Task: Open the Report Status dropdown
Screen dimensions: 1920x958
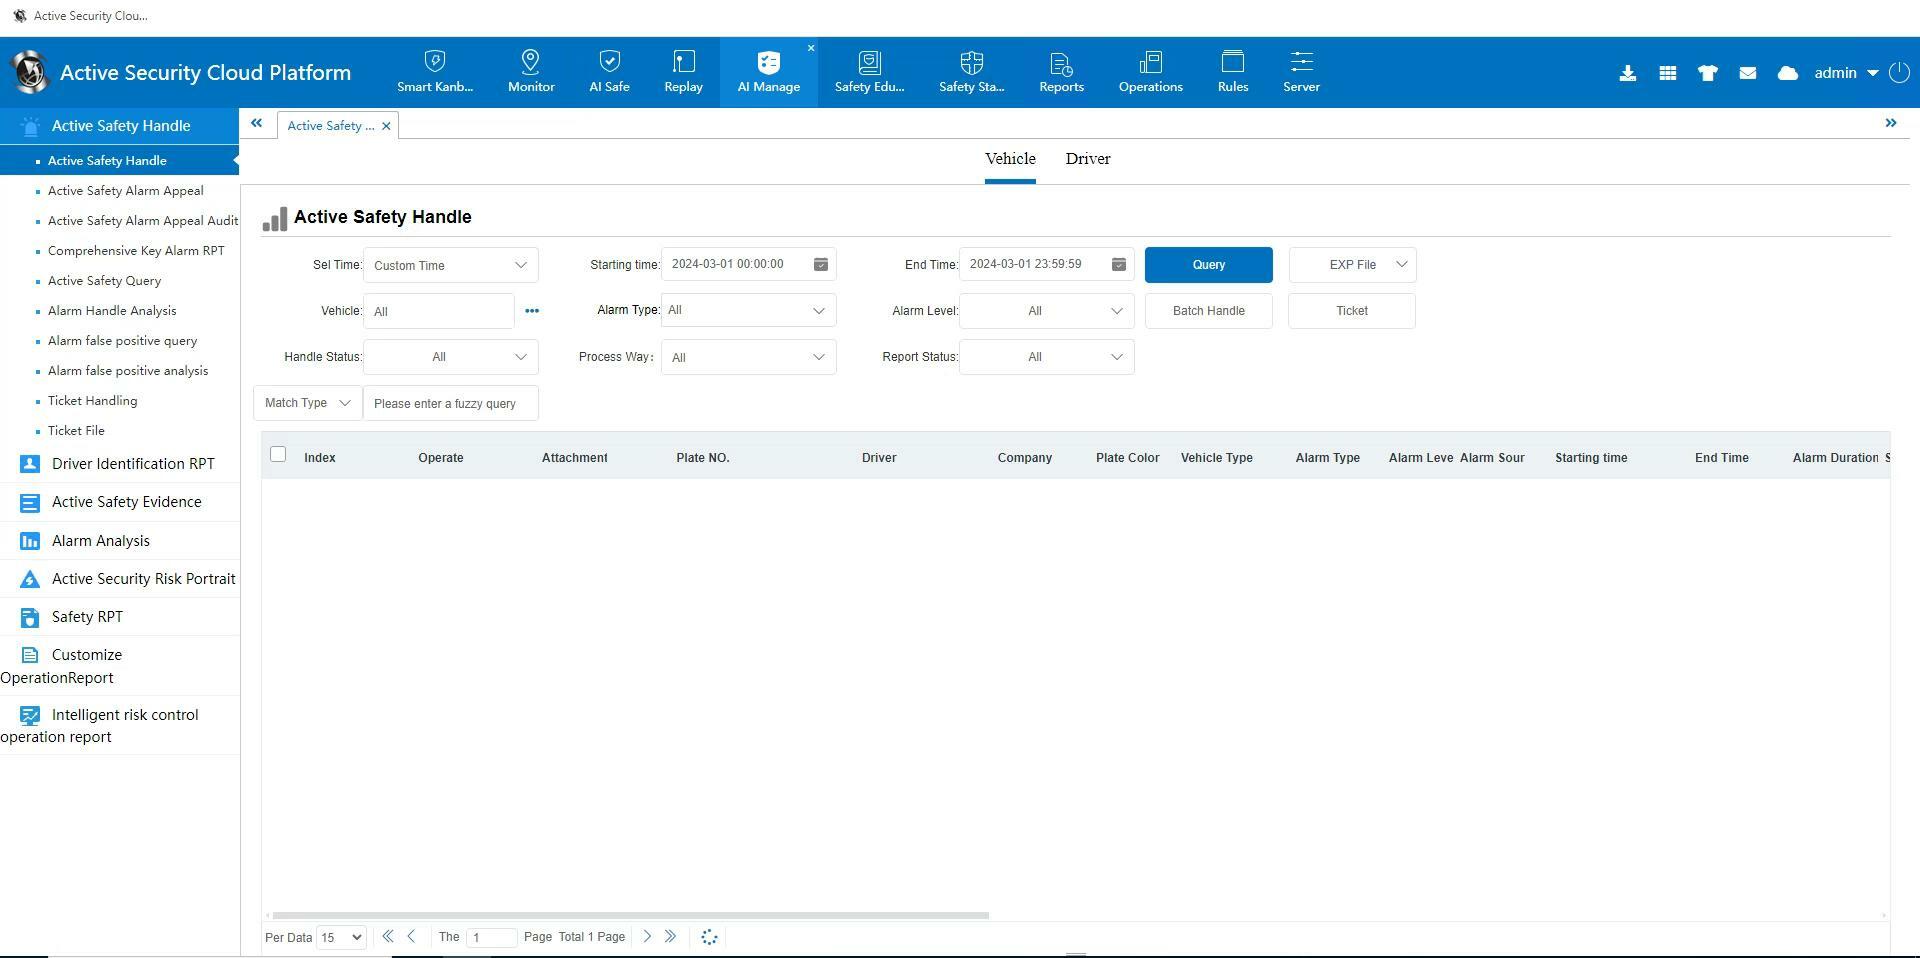Action: [1046, 357]
